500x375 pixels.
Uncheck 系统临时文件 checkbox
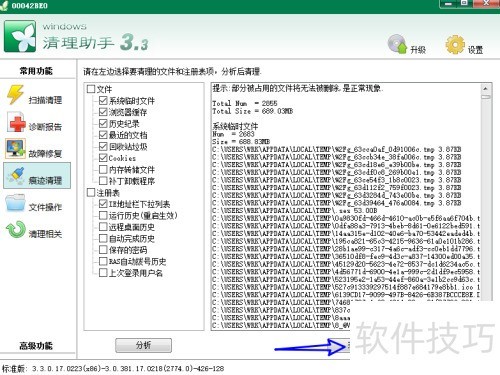(x=103, y=100)
